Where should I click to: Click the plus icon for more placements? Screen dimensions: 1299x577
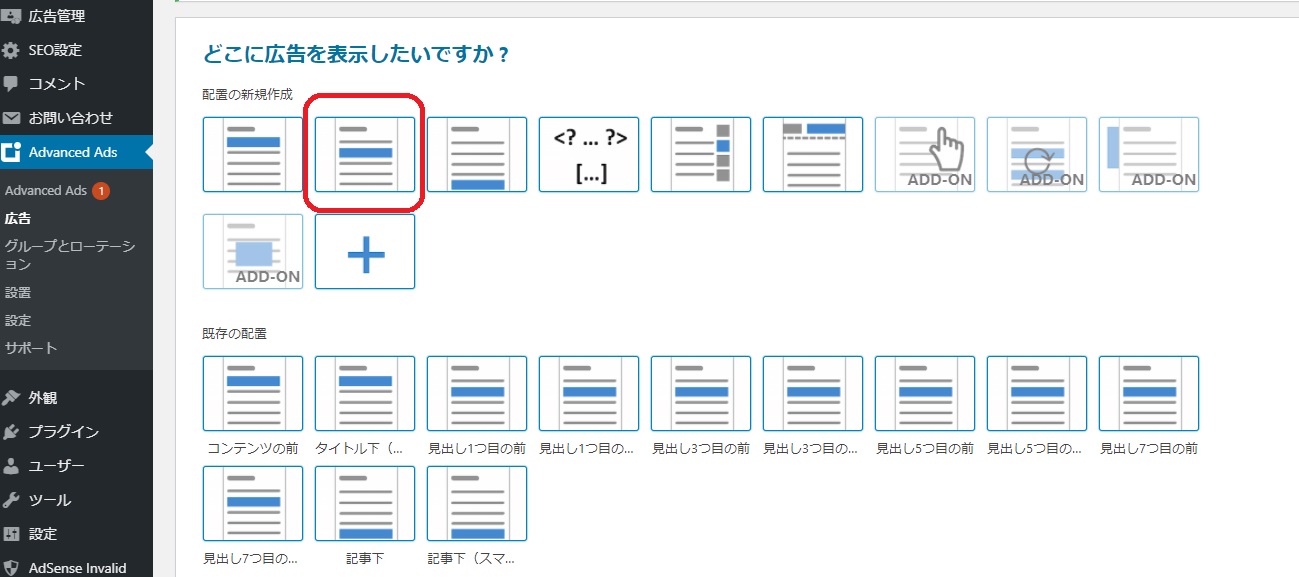click(365, 251)
